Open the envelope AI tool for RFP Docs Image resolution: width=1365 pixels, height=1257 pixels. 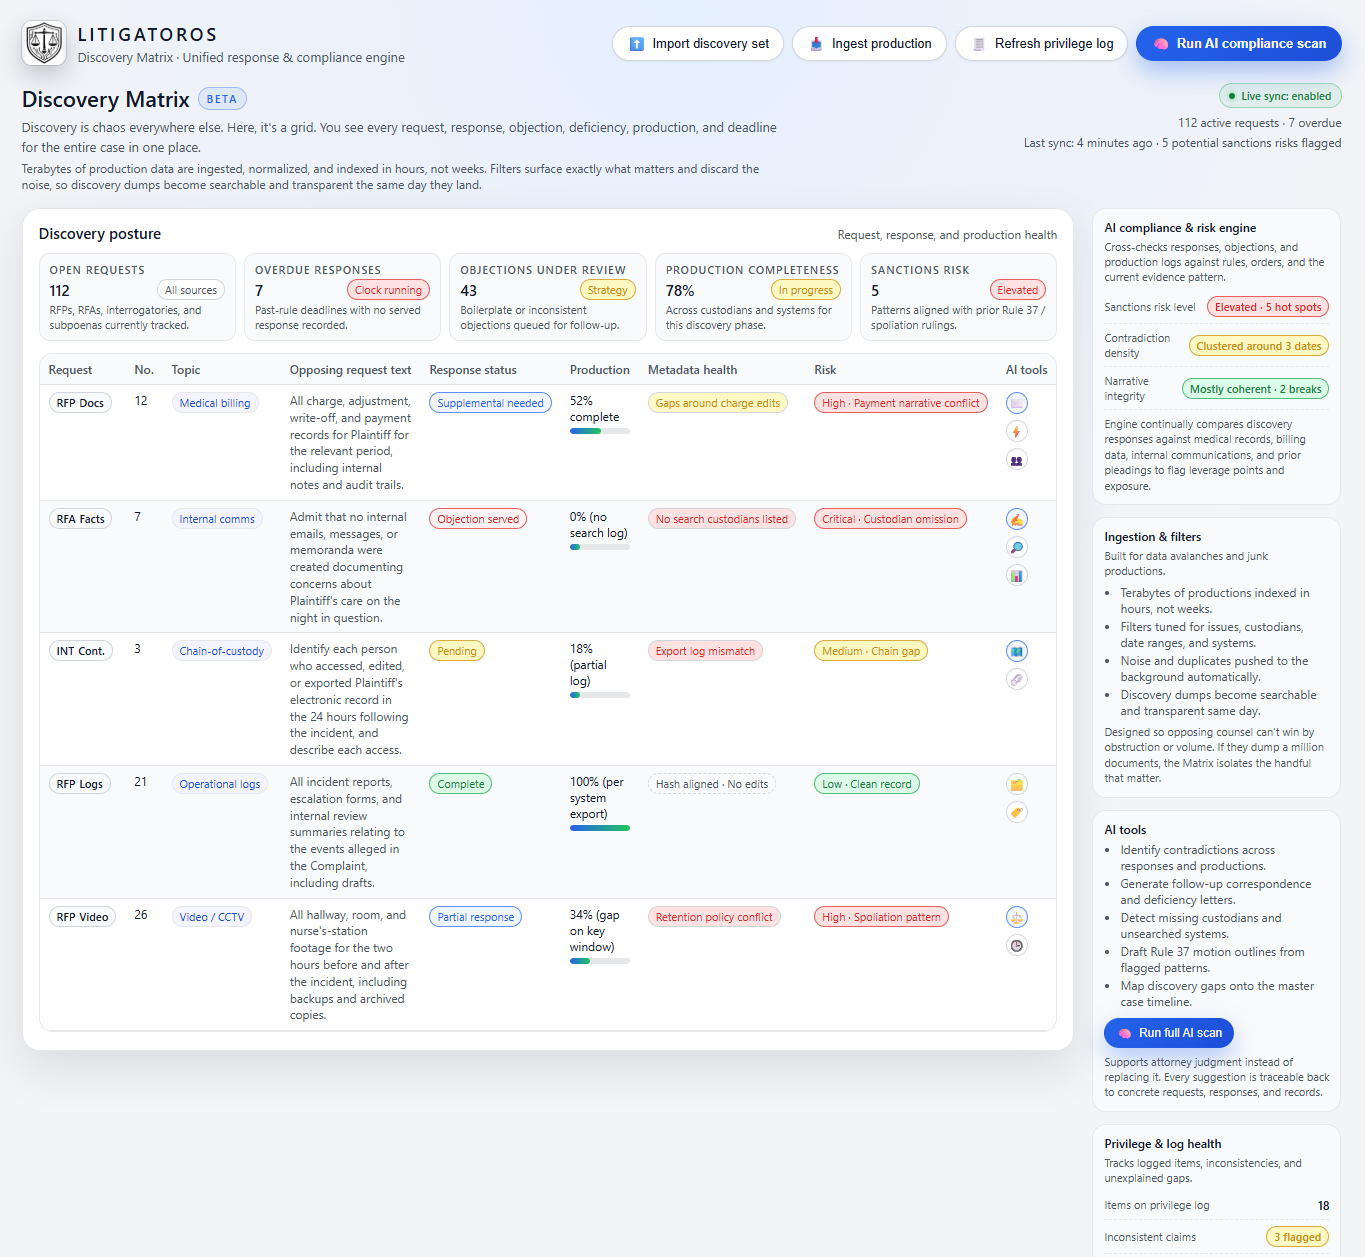[1016, 402]
